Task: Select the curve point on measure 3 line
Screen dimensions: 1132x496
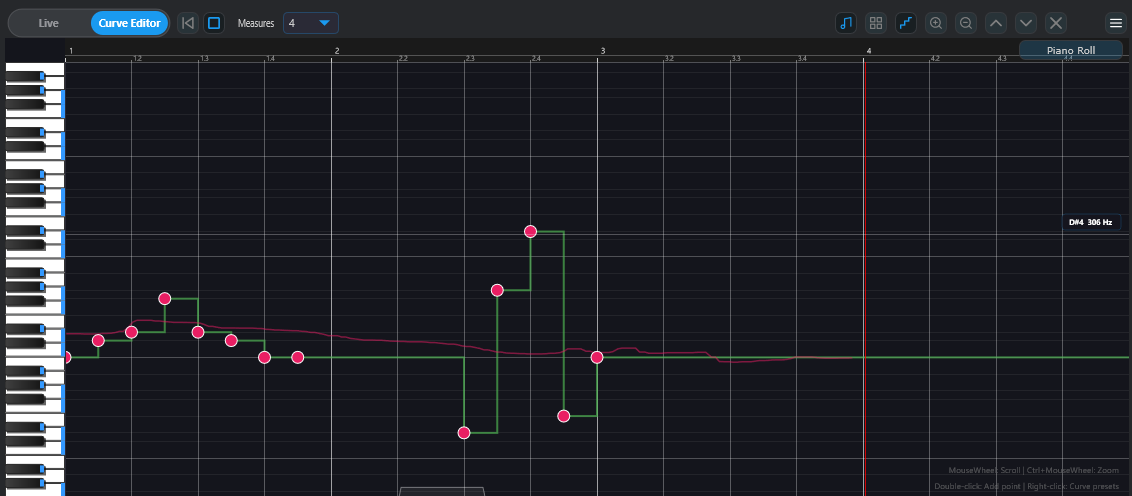Action: (x=597, y=357)
